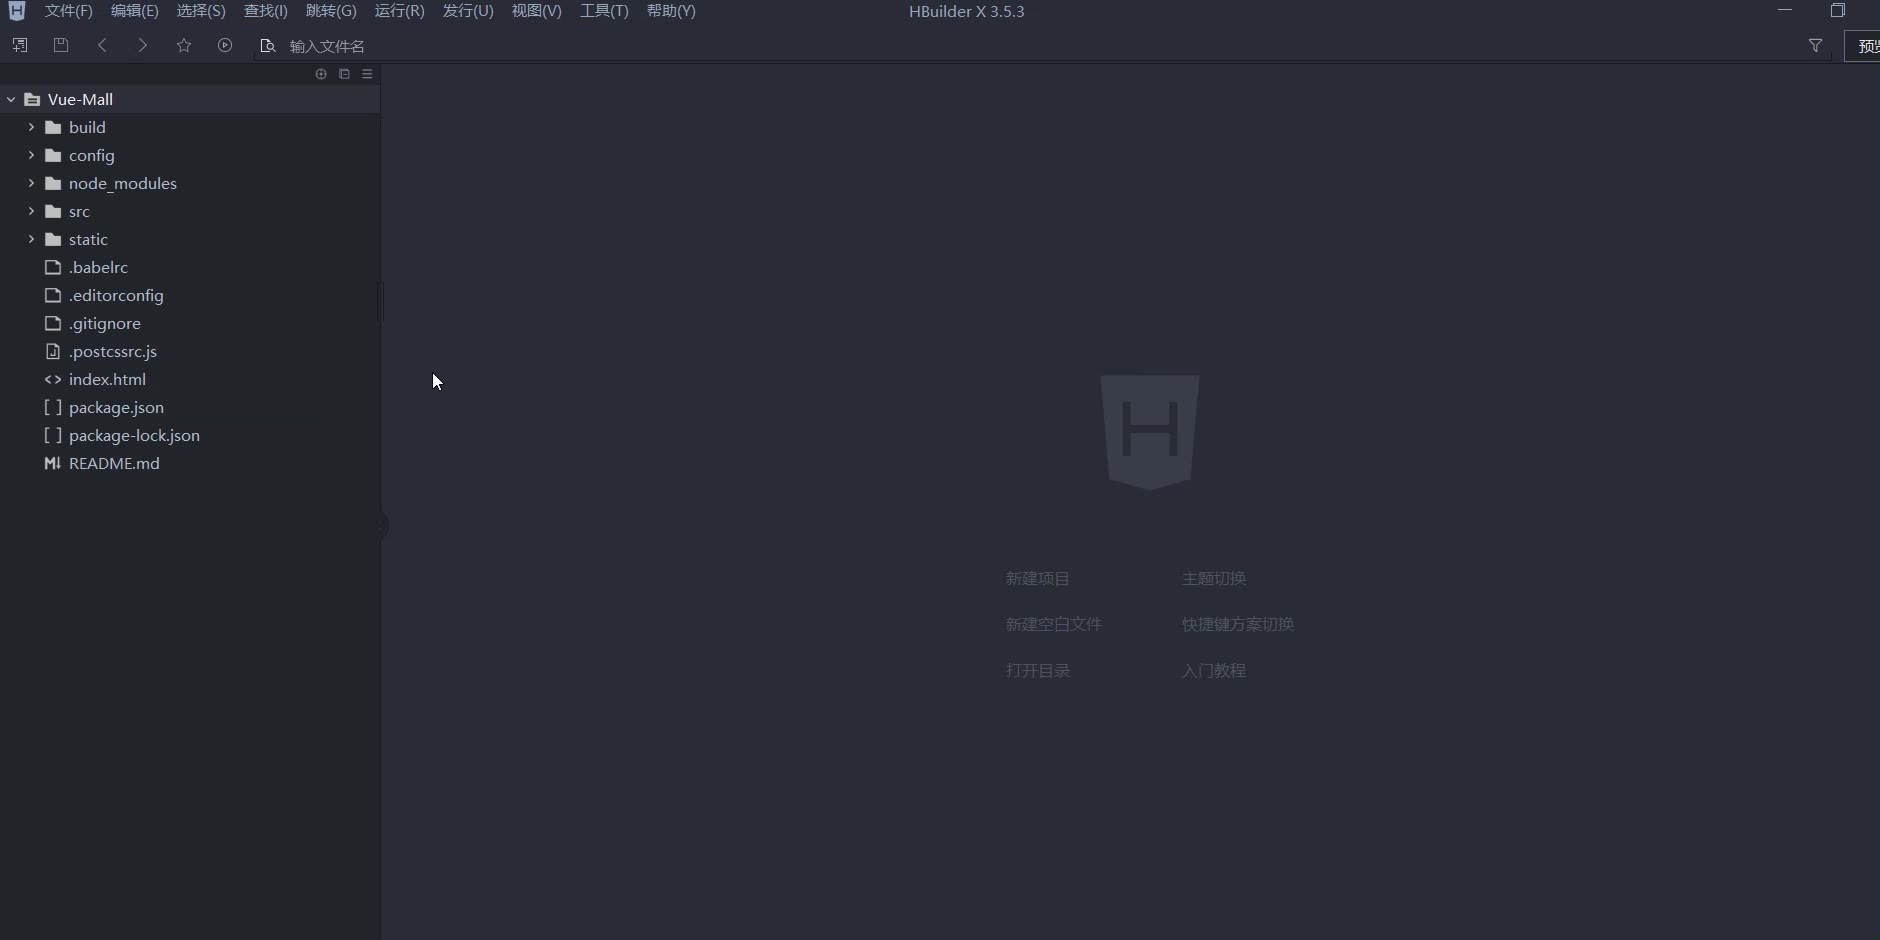
Task: Collapse the Vue-Mall project tree
Action: coord(11,99)
